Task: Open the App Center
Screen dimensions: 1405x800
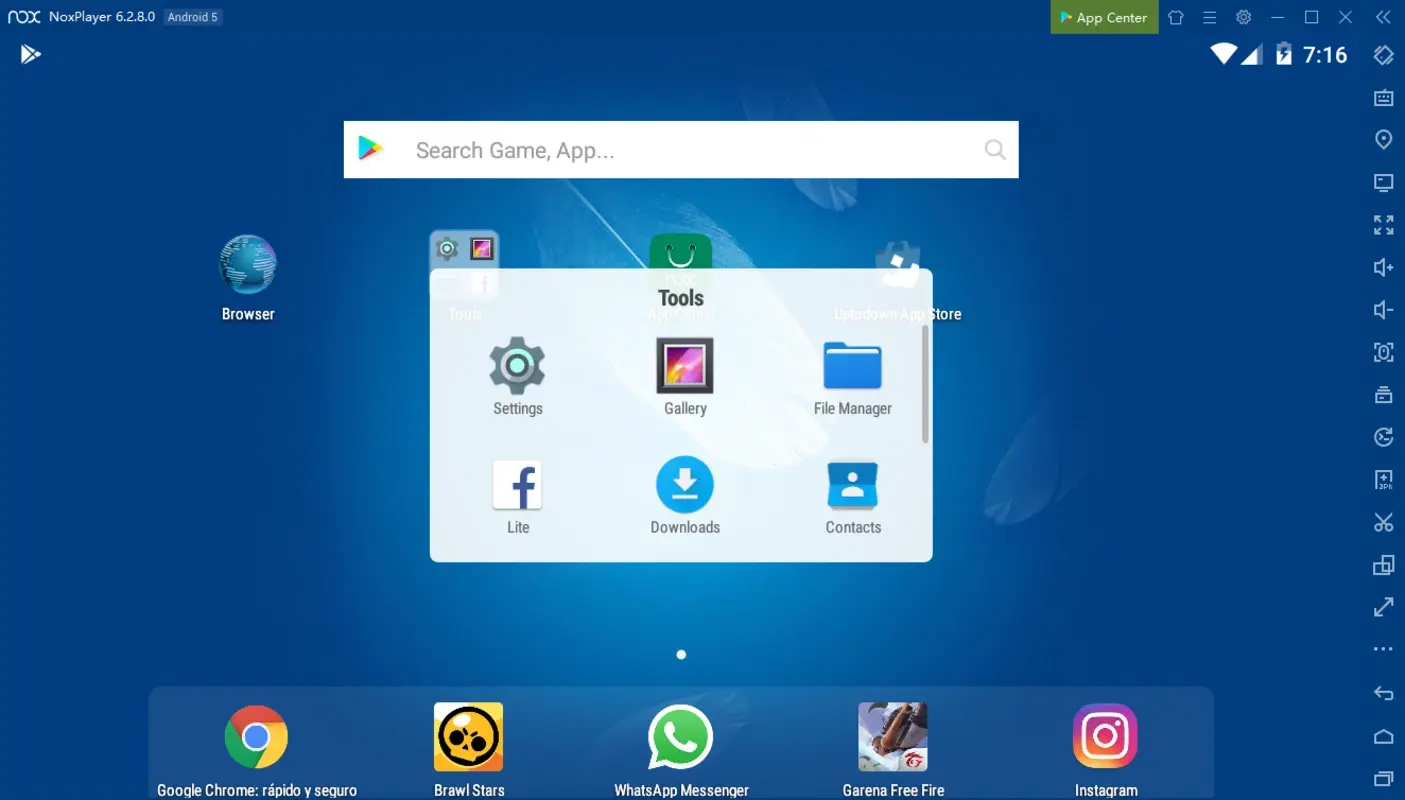Action: (x=1103, y=17)
